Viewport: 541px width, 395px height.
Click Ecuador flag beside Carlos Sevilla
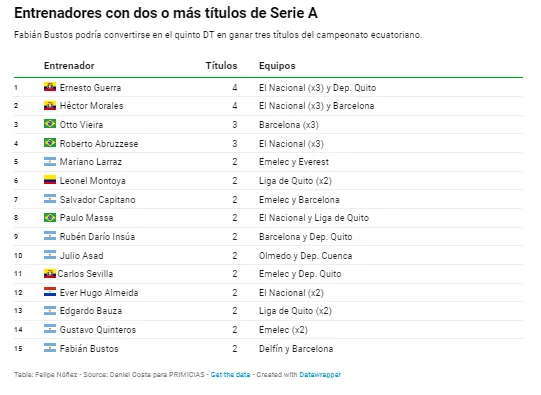click(50, 274)
